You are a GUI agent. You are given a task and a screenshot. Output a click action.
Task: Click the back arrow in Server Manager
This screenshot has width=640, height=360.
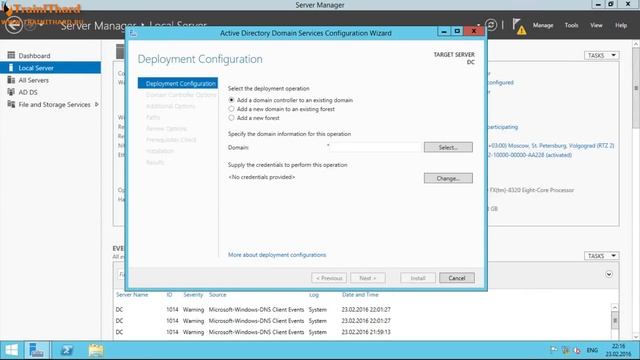pyautogui.click(x=14, y=25)
